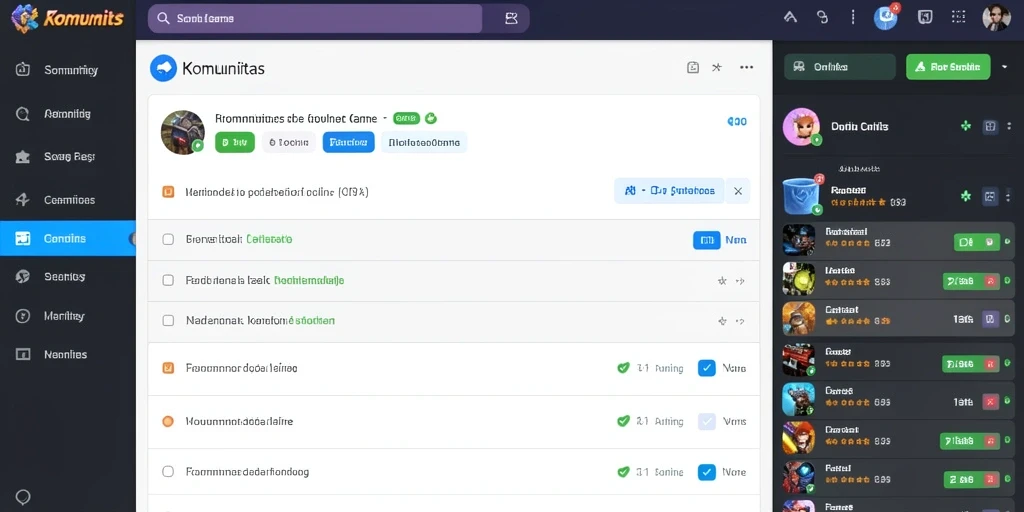Open the vertical dots menu in the blue bucket row
The width and height of the screenshot is (1024, 512).
pos(1010,196)
